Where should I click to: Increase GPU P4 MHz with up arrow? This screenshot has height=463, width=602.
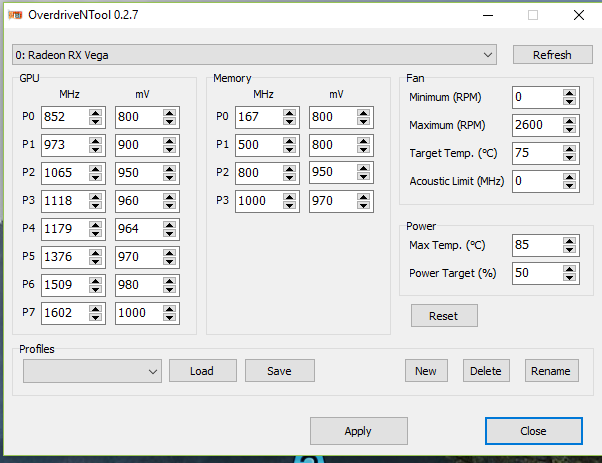click(95, 225)
